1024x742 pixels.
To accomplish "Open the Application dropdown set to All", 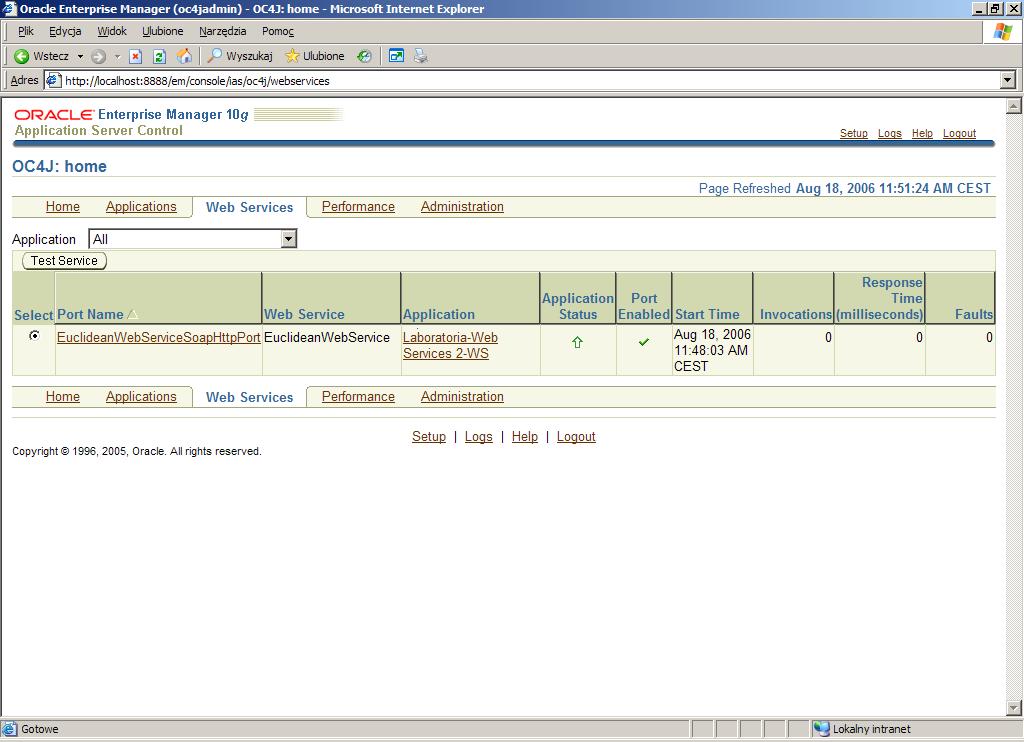I will [193, 239].
